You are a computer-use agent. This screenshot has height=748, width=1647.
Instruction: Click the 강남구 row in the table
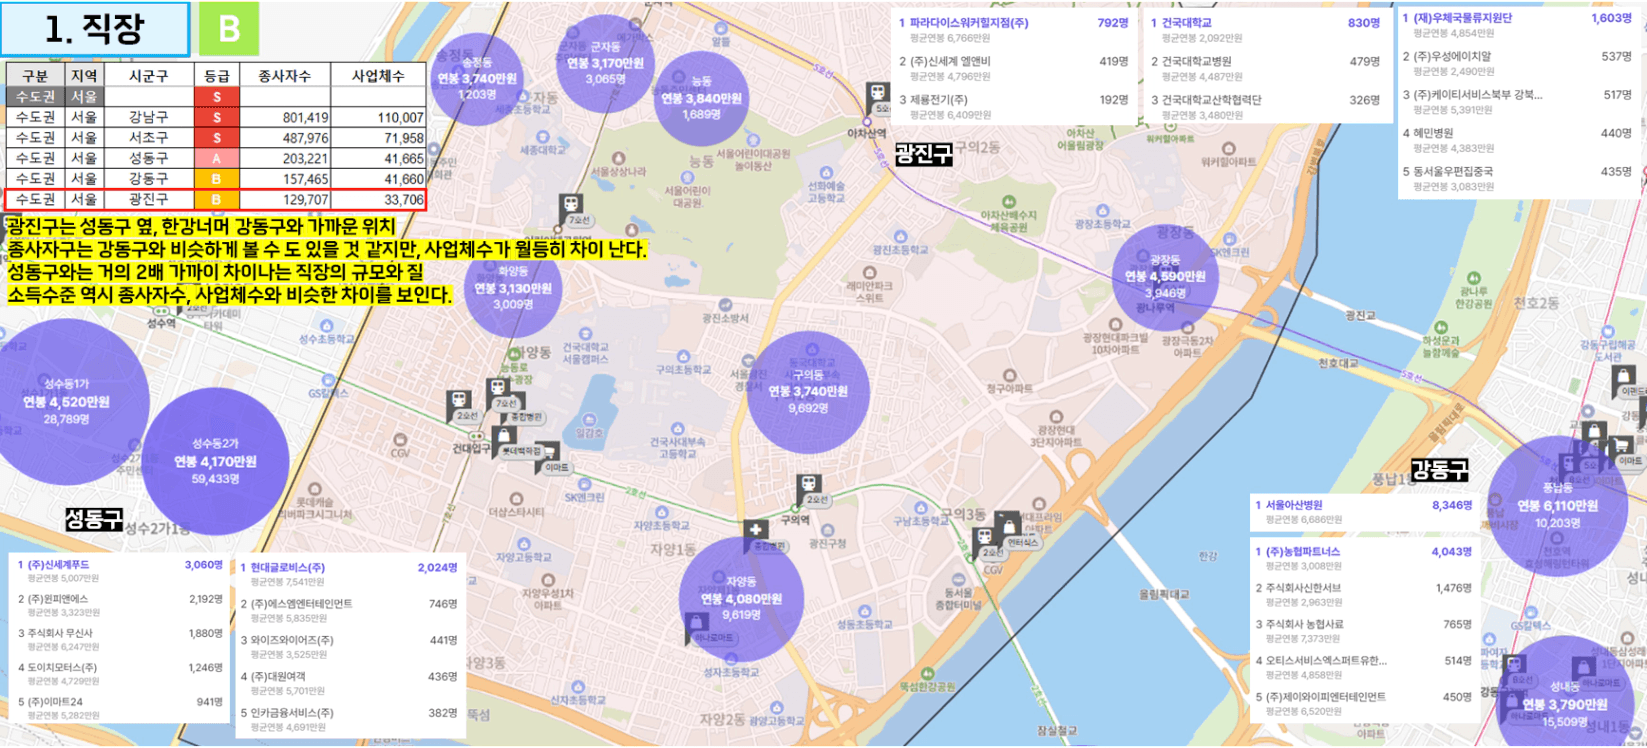(216, 117)
